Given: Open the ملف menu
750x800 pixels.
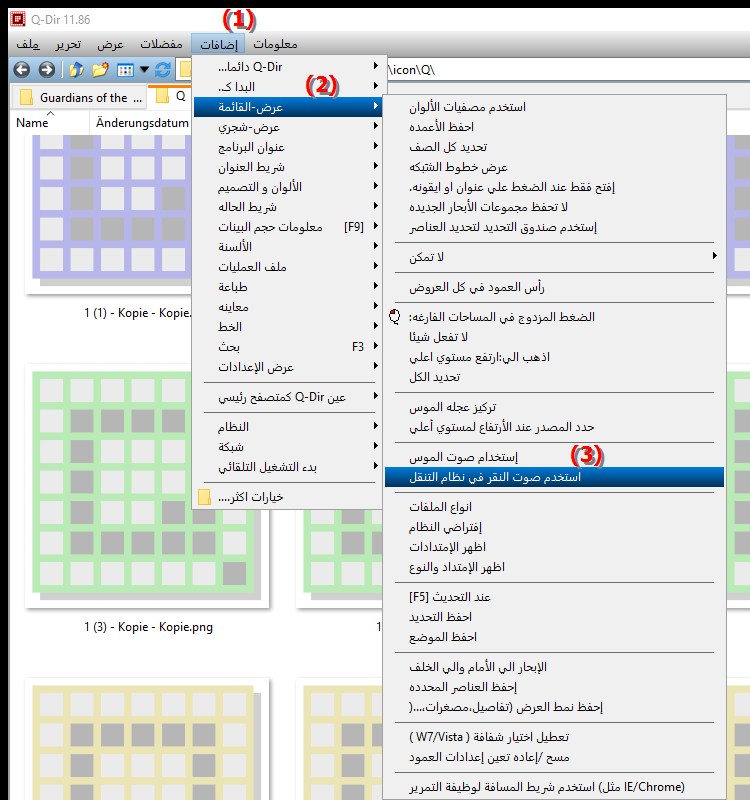Looking at the screenshot, I should 28,44.
